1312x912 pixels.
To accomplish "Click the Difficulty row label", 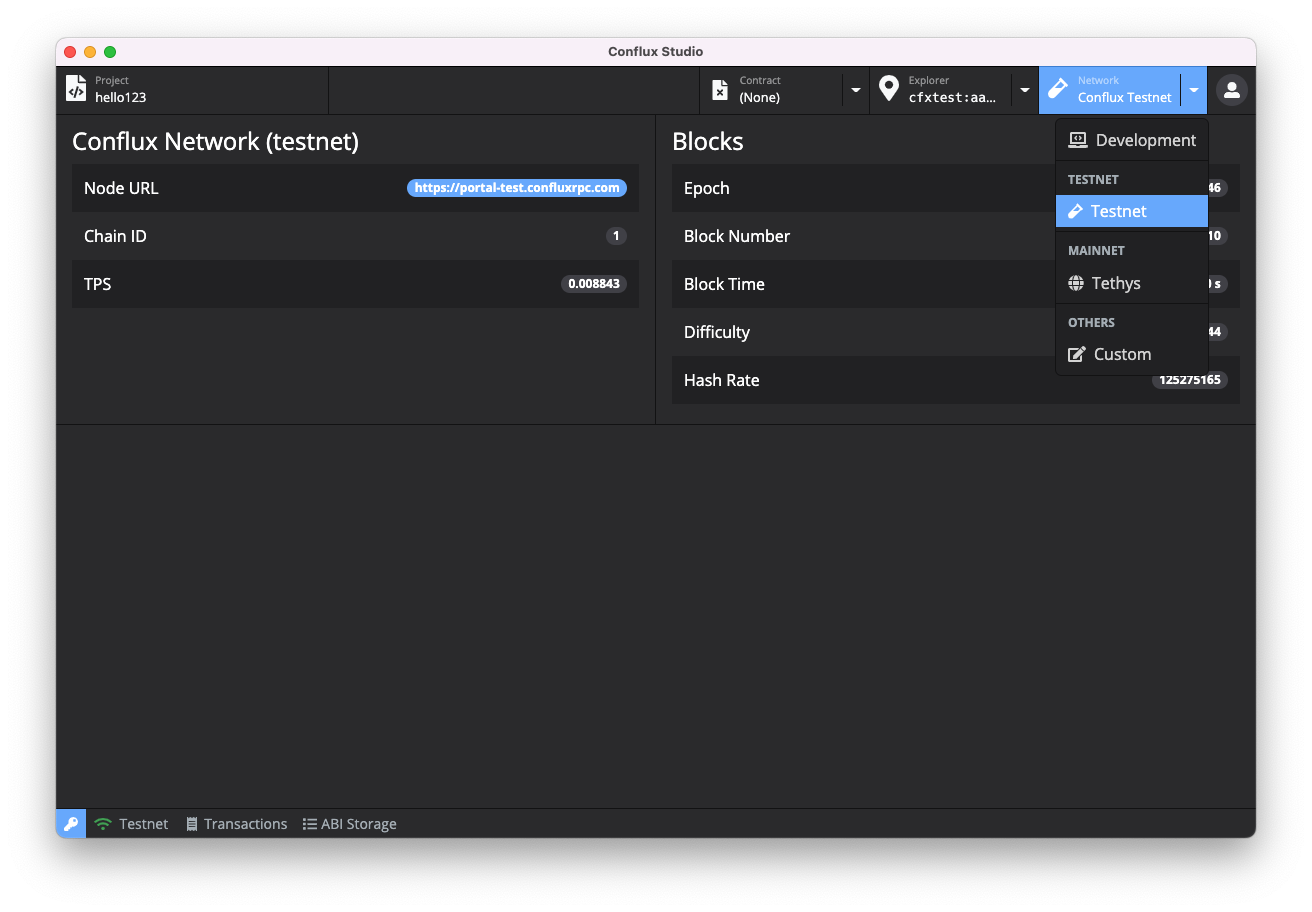I will coord(717,332).
